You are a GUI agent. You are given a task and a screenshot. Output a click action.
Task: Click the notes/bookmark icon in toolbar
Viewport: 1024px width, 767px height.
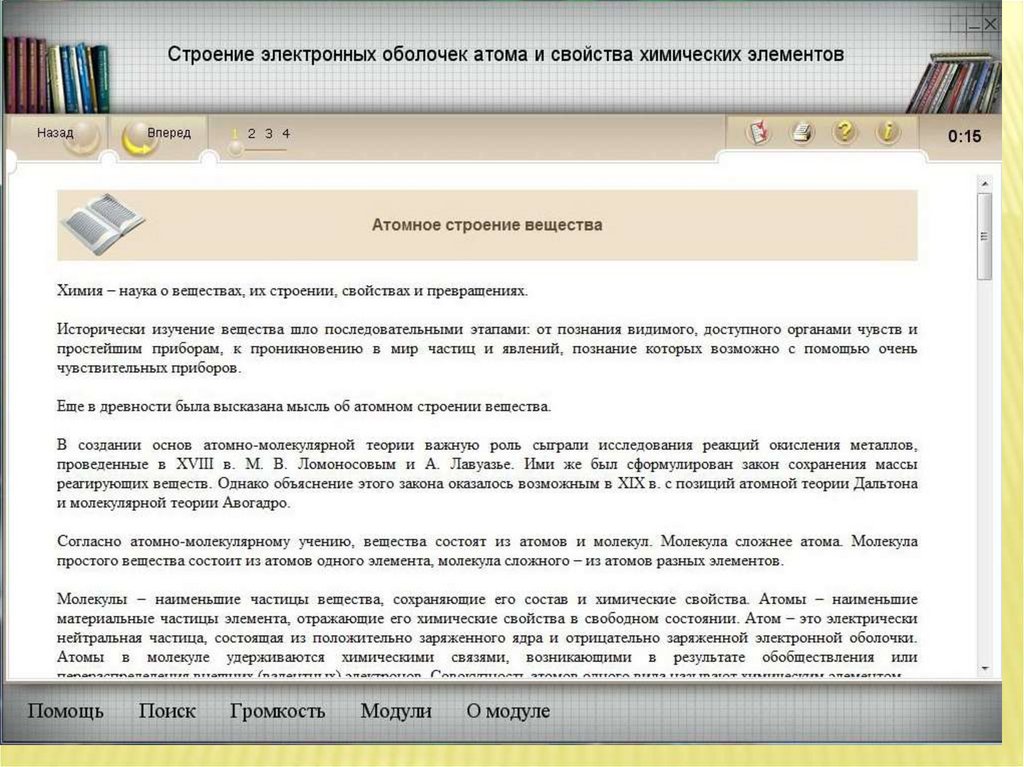[758, 133]
